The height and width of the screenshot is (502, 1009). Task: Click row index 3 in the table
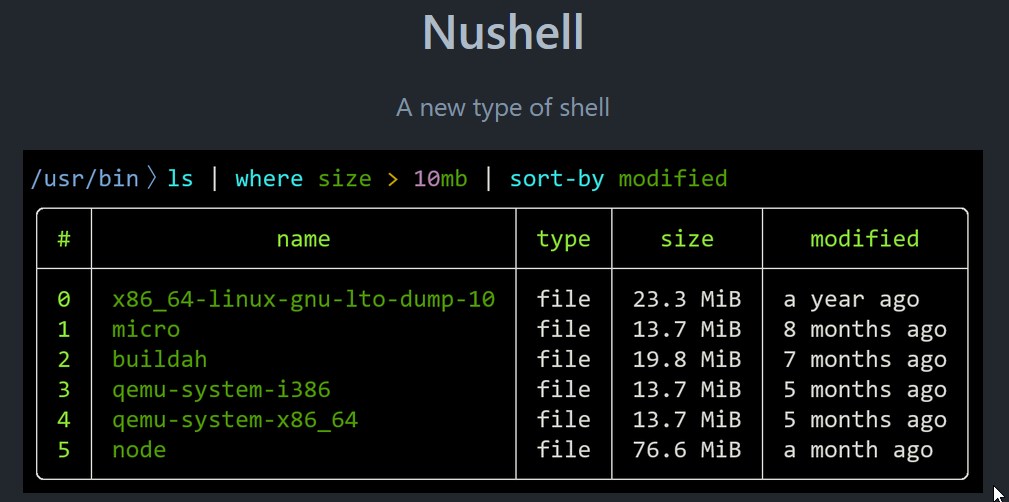pos(64,389)
